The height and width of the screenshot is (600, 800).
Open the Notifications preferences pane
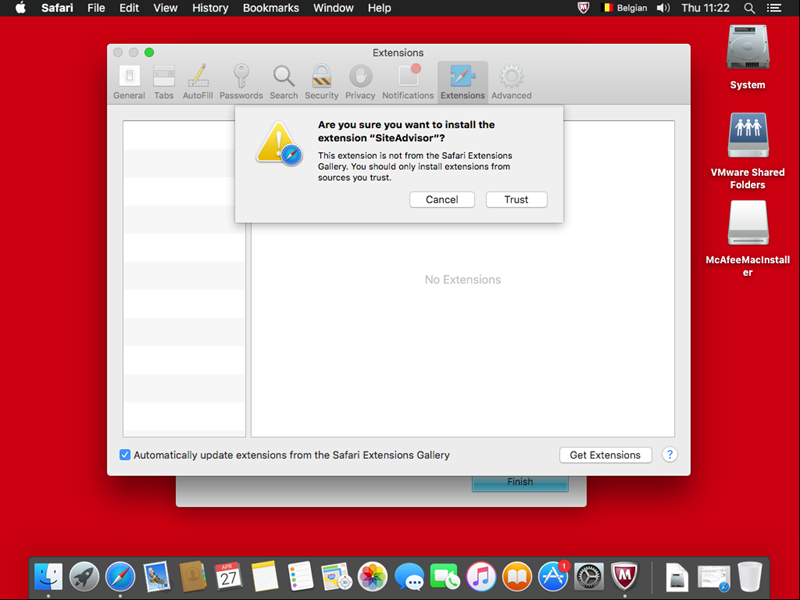(408, 82)
